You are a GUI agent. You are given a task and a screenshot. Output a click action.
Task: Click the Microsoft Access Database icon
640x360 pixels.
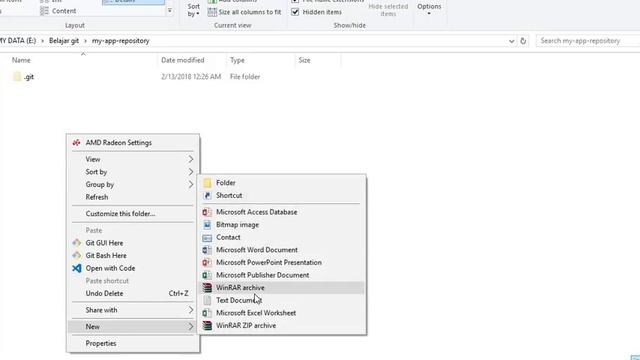(207, 212)
